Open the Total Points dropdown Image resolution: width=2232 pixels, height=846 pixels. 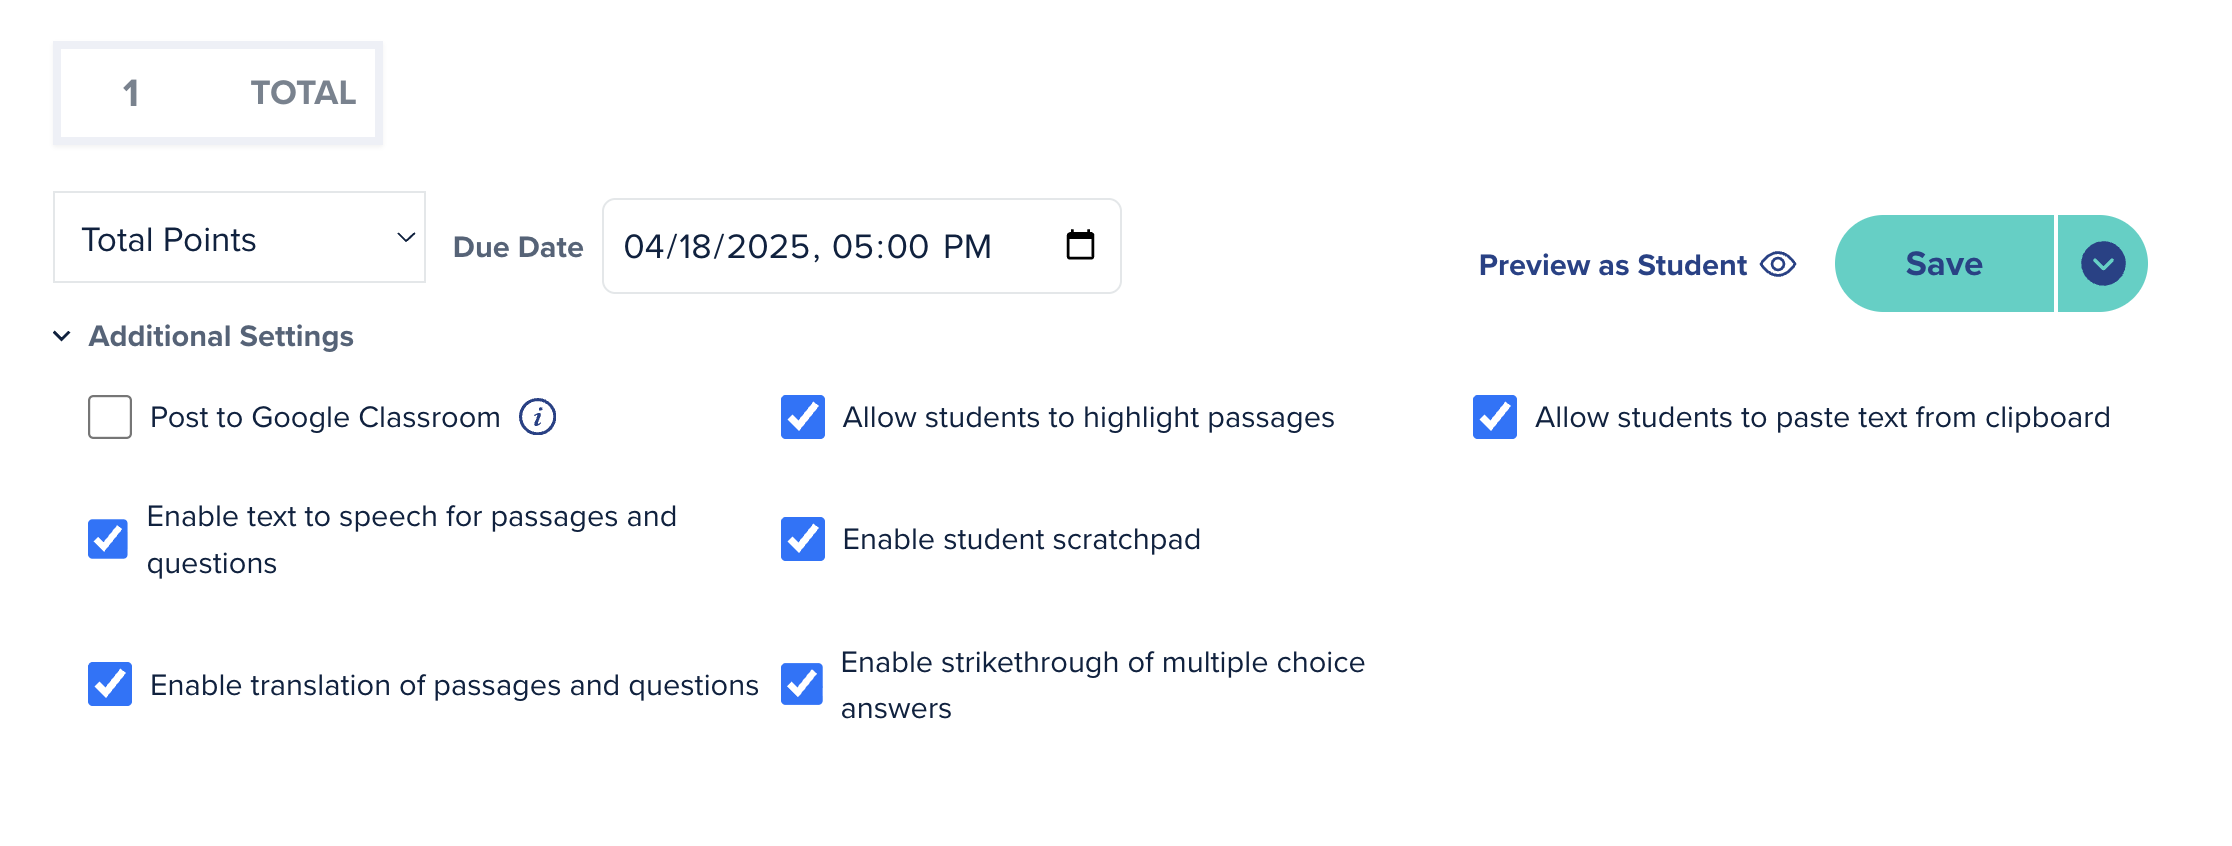coord(239,237)
